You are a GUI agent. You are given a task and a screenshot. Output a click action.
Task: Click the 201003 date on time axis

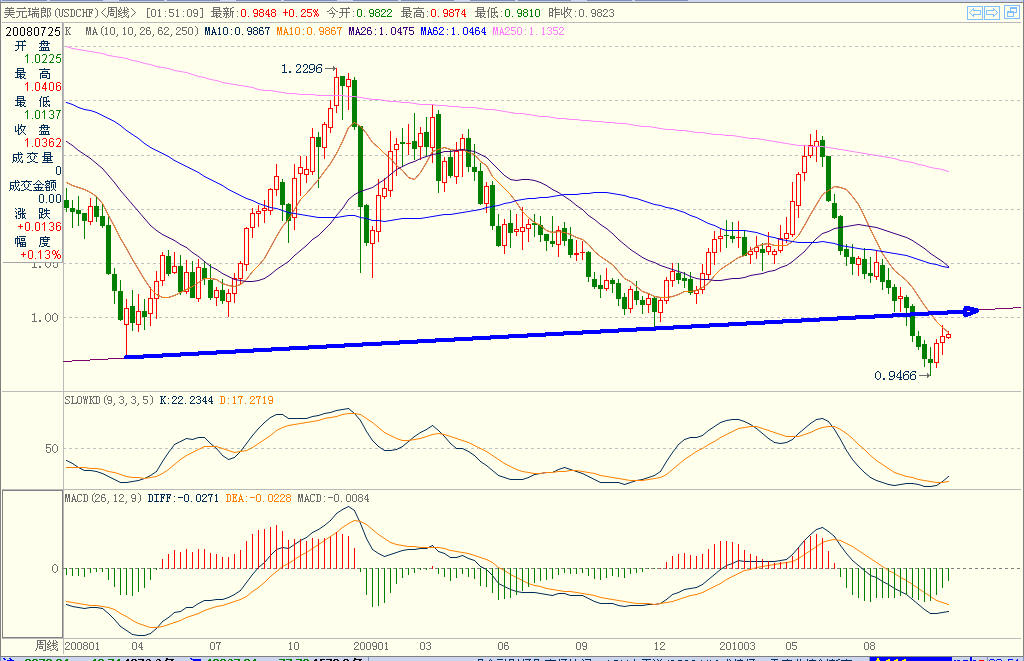coord(737,646)
